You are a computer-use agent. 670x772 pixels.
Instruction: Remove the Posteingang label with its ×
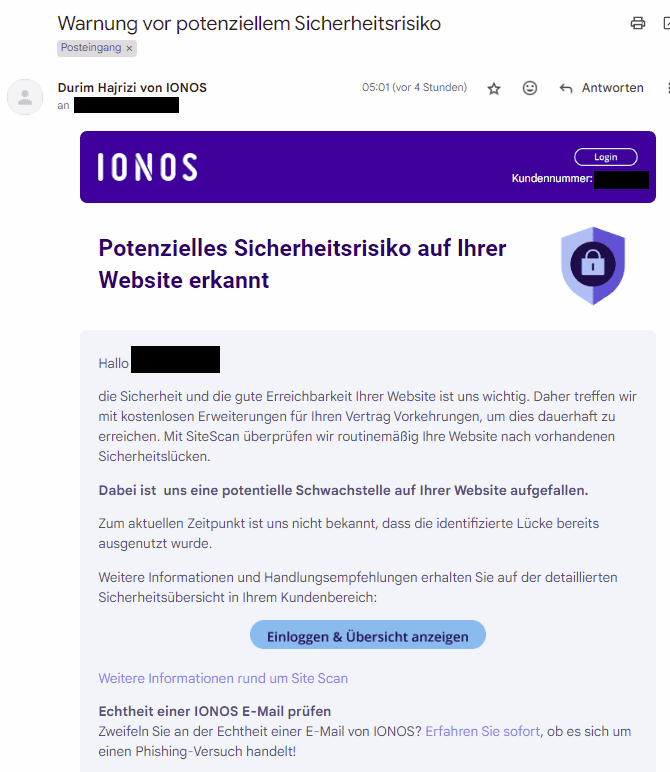point(130,48)
